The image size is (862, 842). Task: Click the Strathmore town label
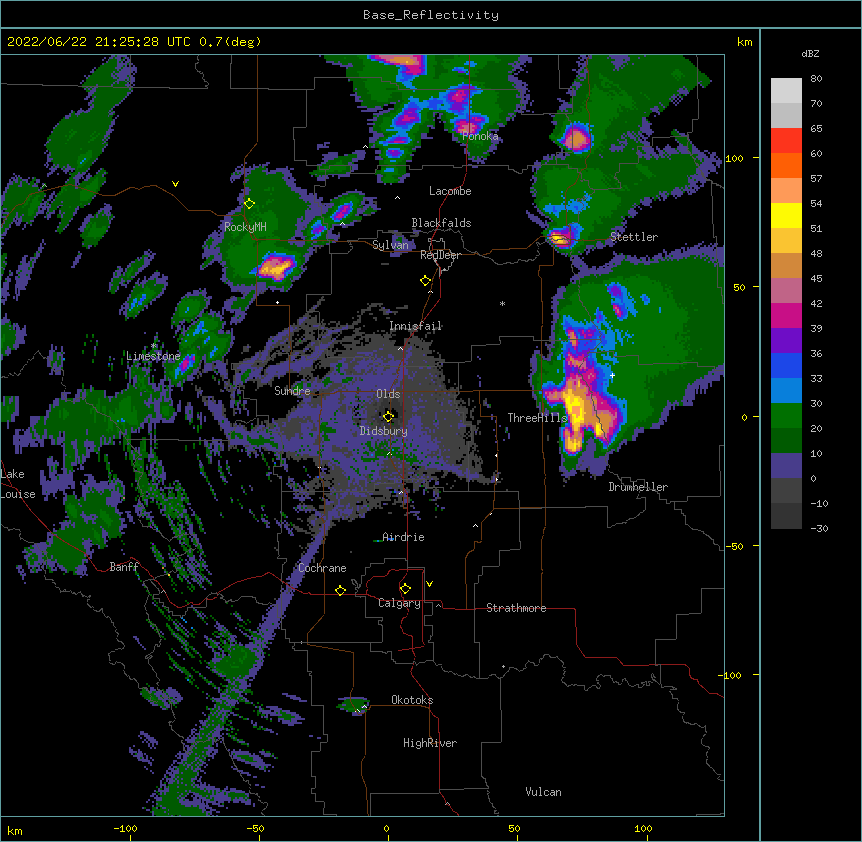[x=516, y=608]
